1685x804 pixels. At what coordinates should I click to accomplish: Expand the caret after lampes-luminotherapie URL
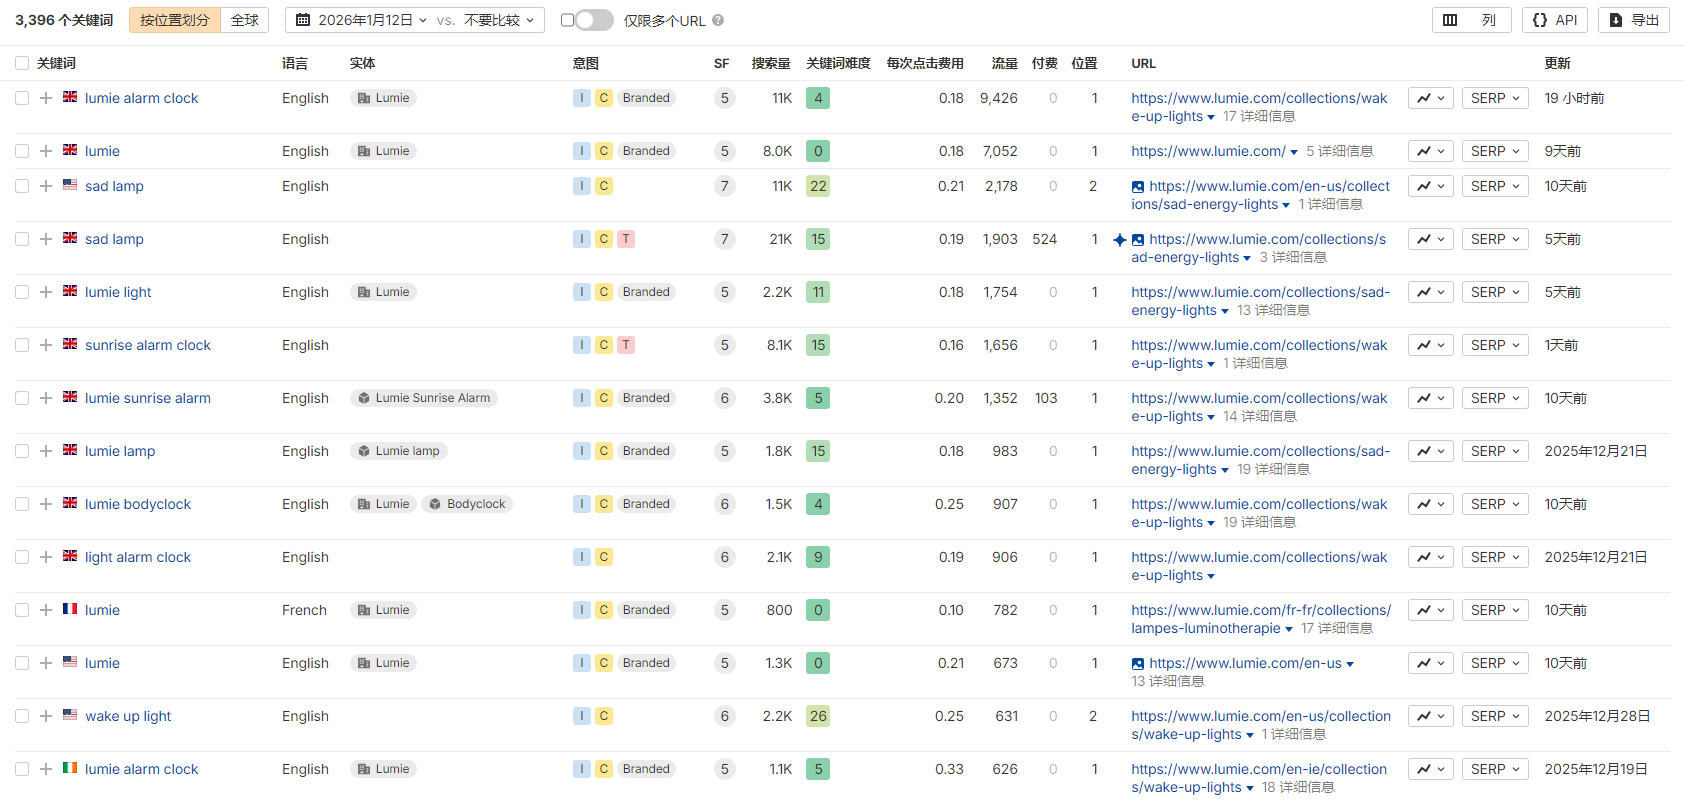coord(1289,629)
